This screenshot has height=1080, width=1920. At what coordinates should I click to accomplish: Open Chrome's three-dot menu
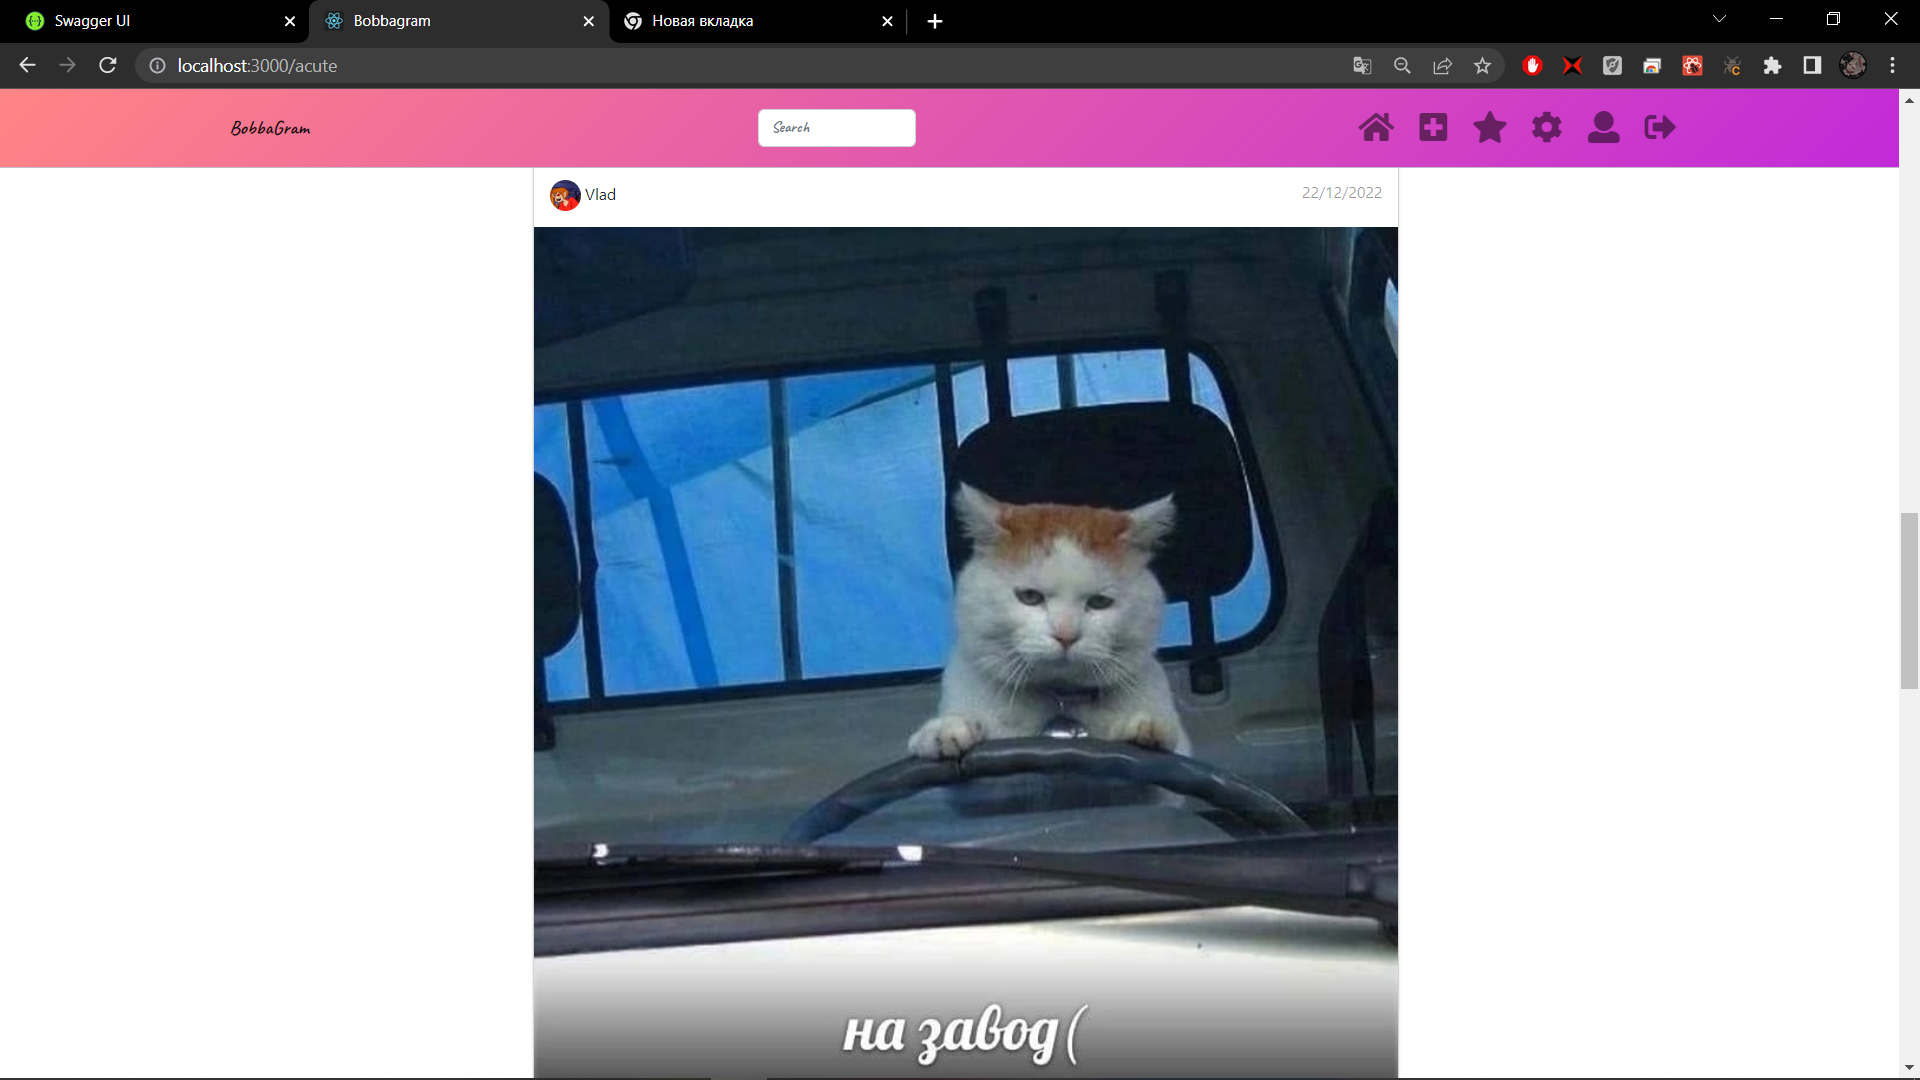point(1892,66)
